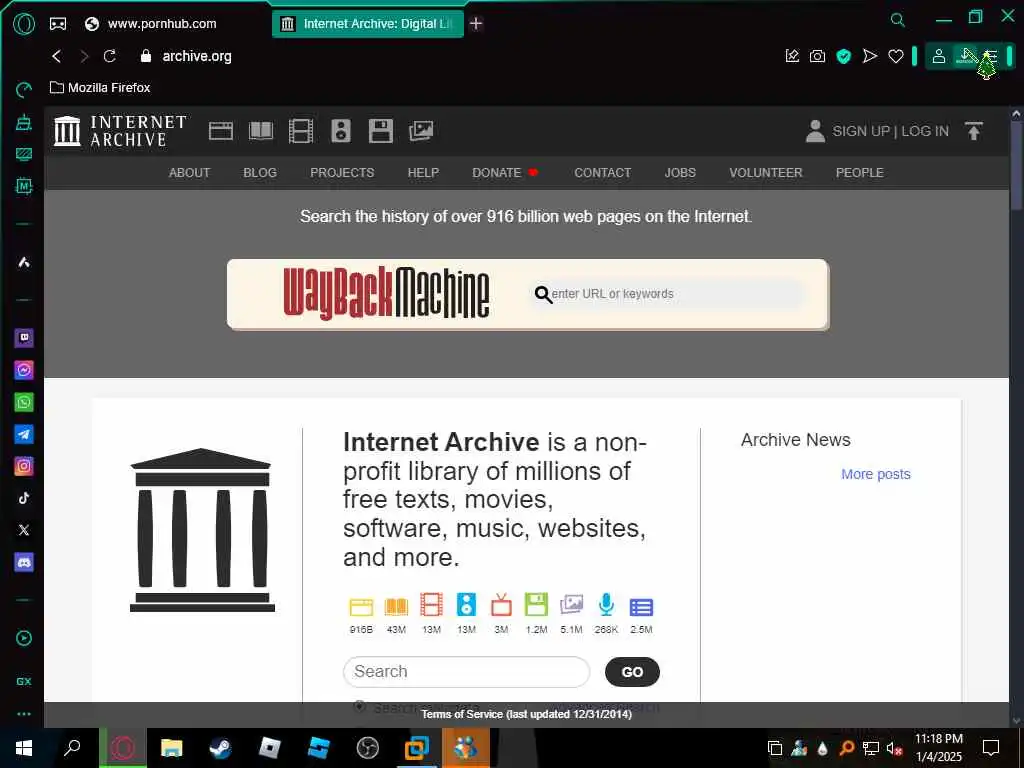Open the 1.2M software media icon
1024x768 pixels.
(x=536, y=605)
